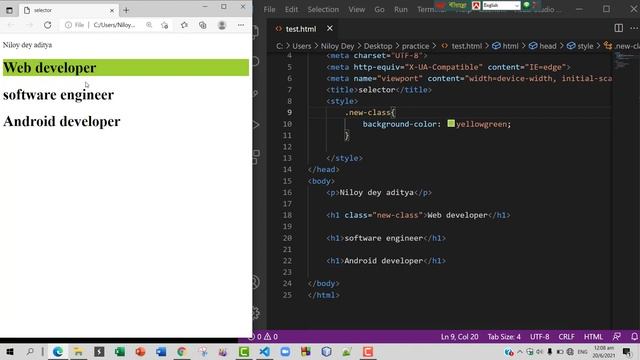640x360 pixels.
Task: Open the Windows Start menu
Action: [x=9, y=351]
